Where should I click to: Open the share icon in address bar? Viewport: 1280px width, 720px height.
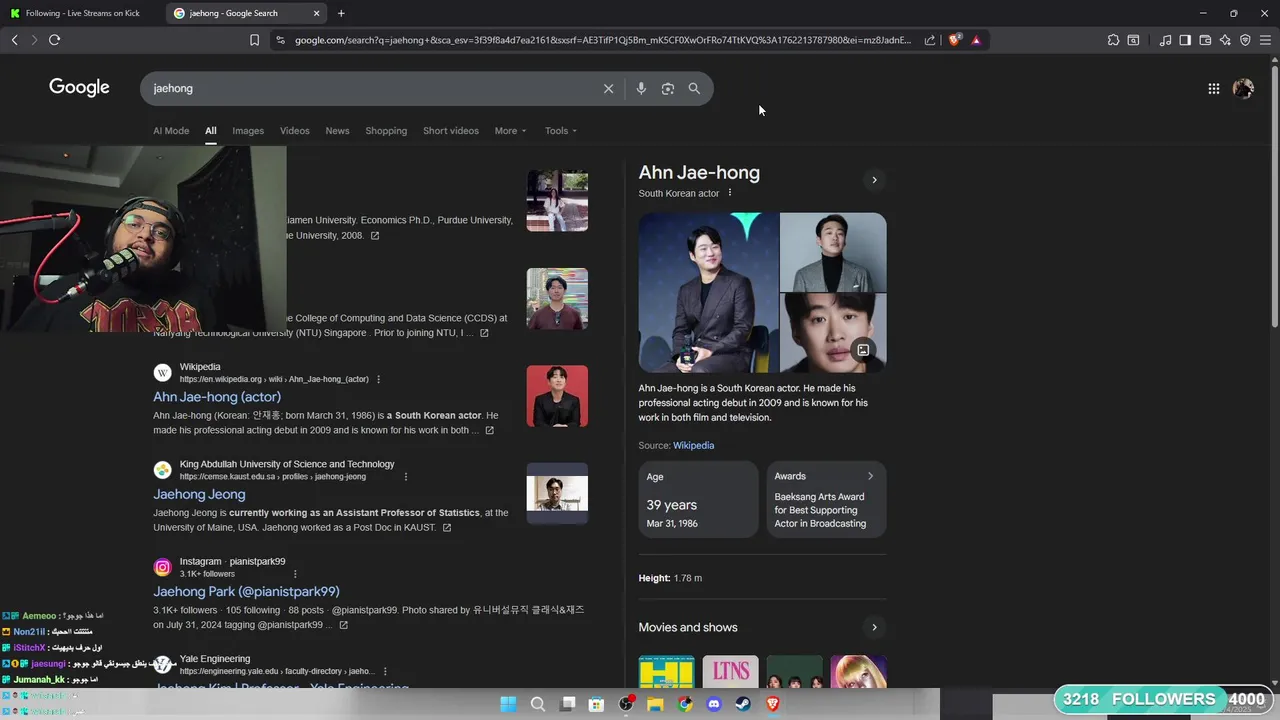point(930,40)
